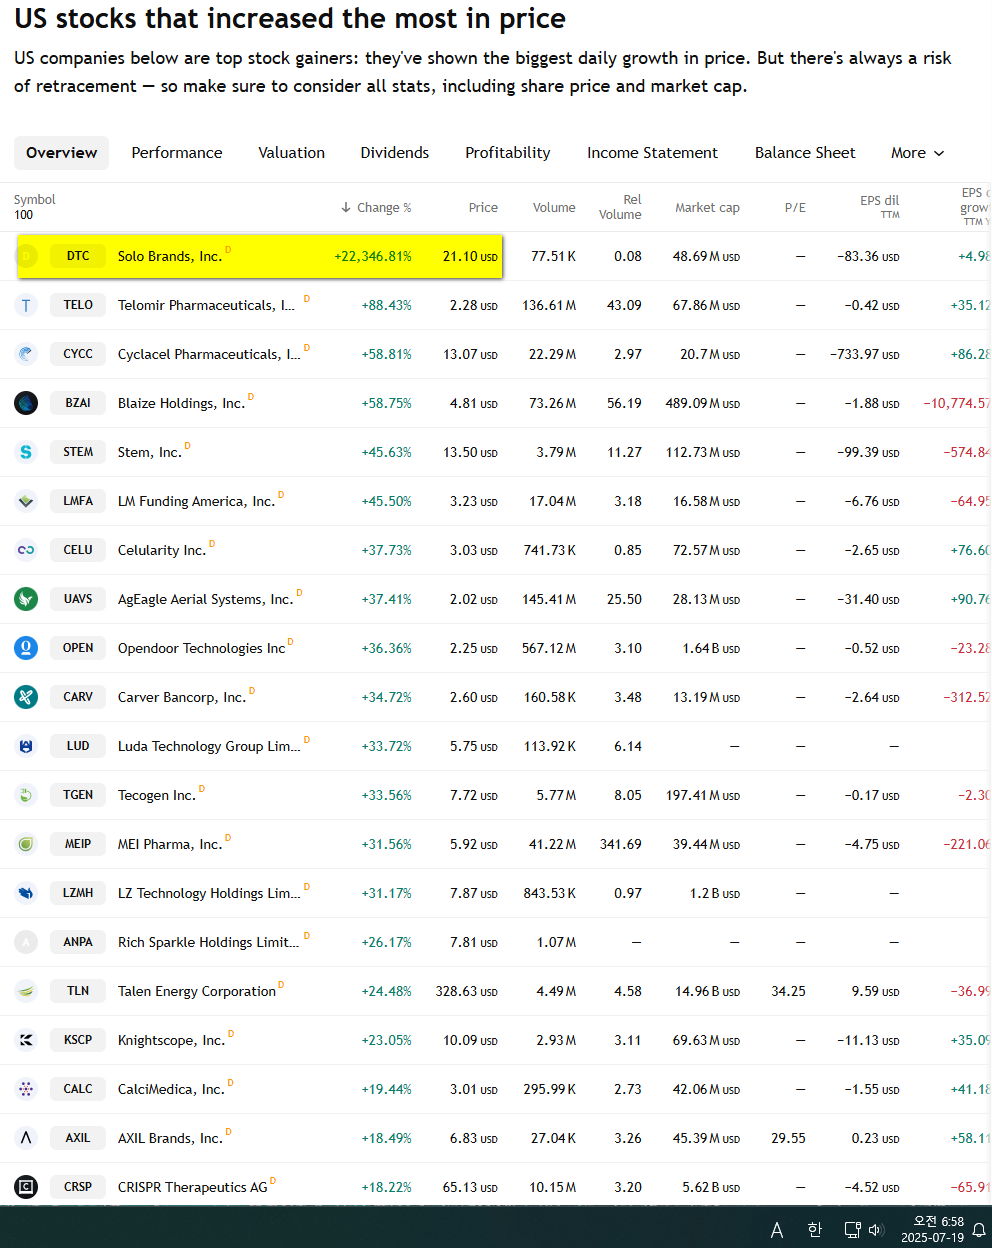
Task: Open the Solo Brands, Inc. company link
Action: point(169,256)
